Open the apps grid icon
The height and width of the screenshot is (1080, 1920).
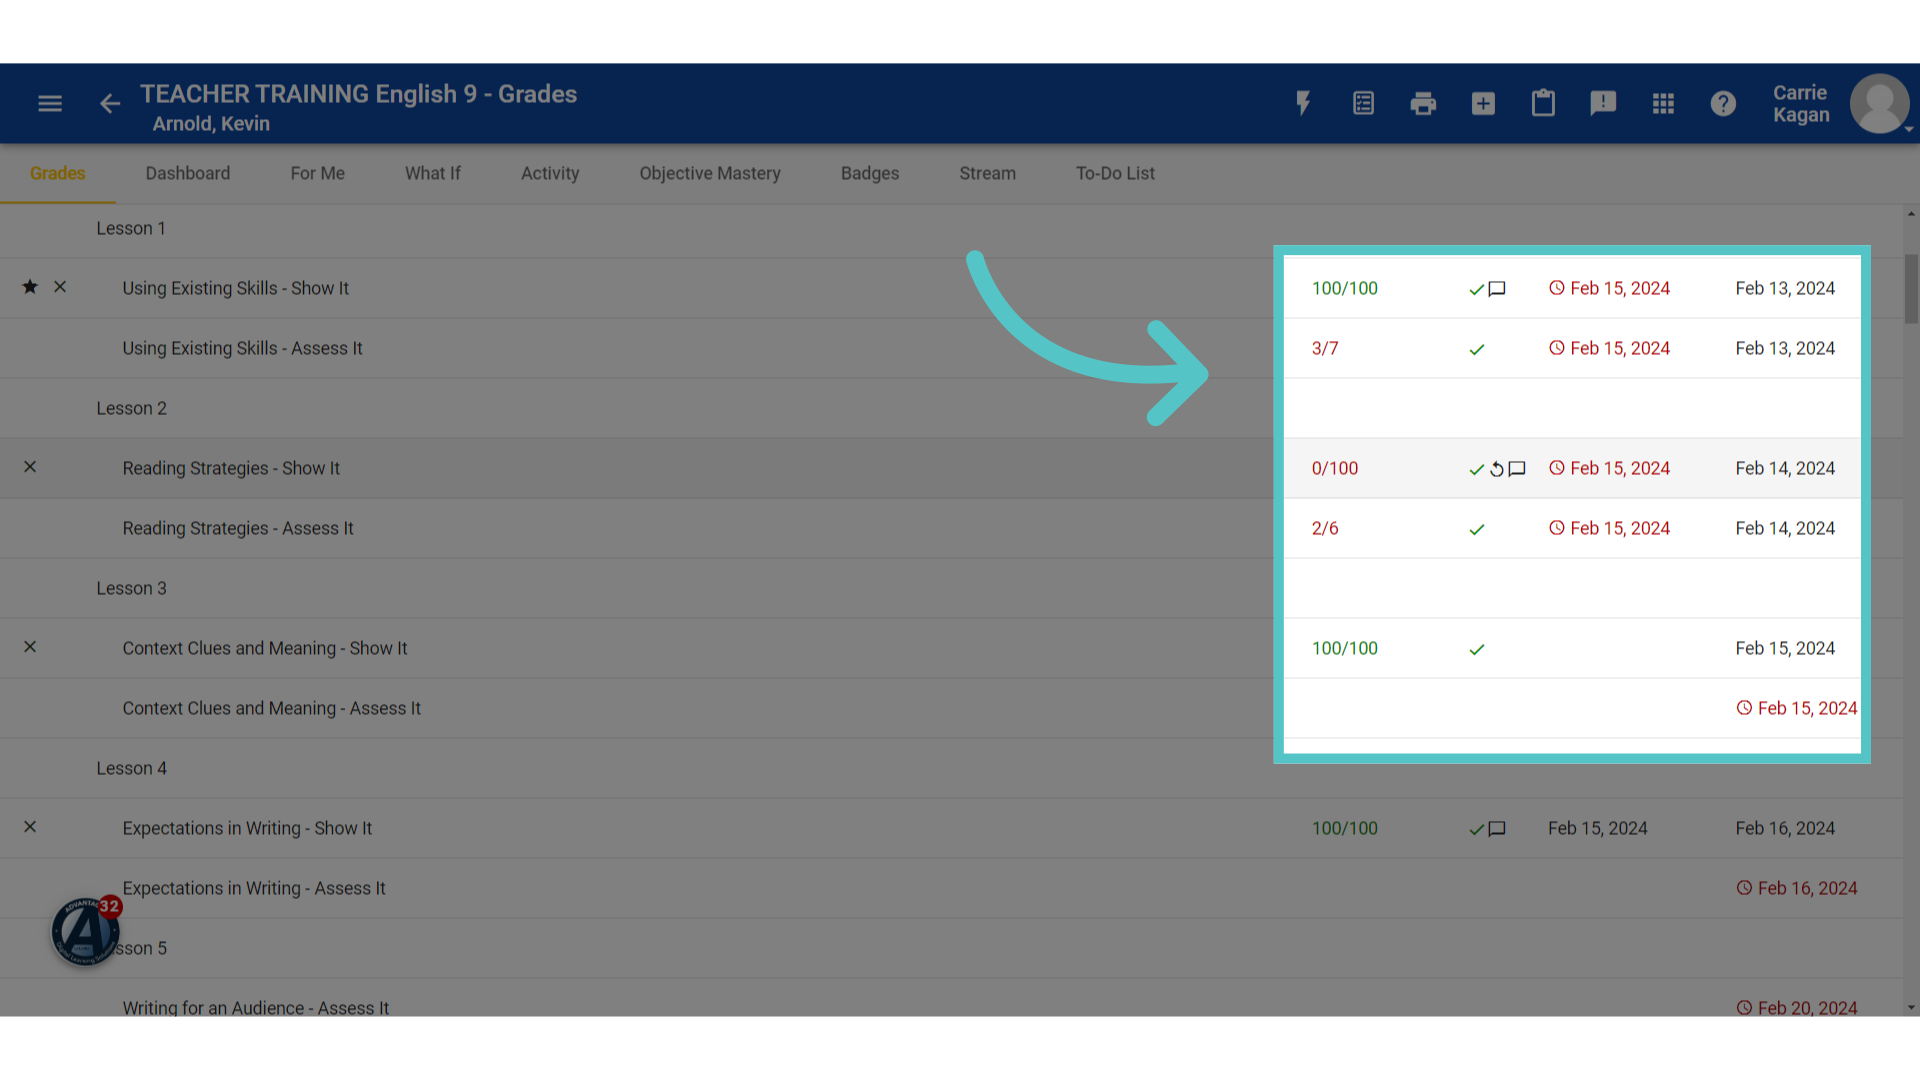(1663, 103)
